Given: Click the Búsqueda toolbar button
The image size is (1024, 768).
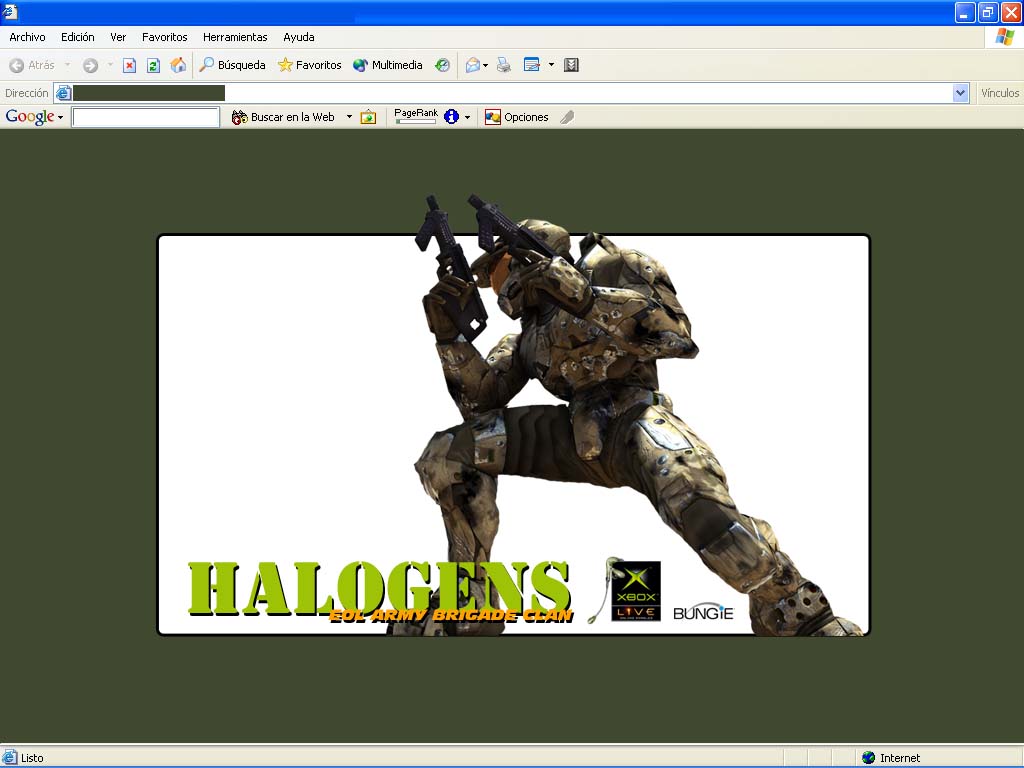Looking at the screenshot, I should 232,65.
